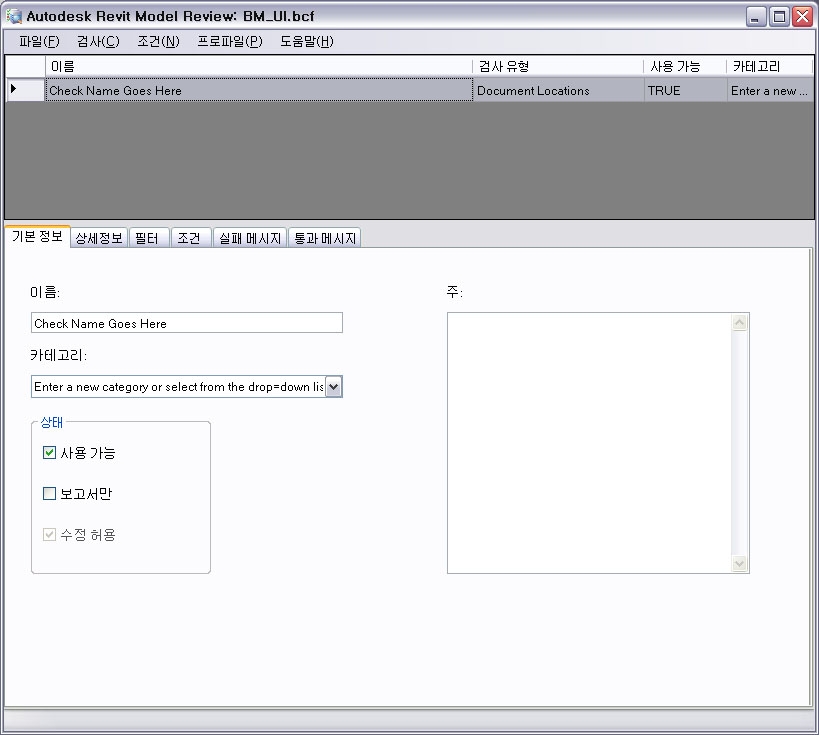Enable the 보고서만 checkbox

[49, 493]
